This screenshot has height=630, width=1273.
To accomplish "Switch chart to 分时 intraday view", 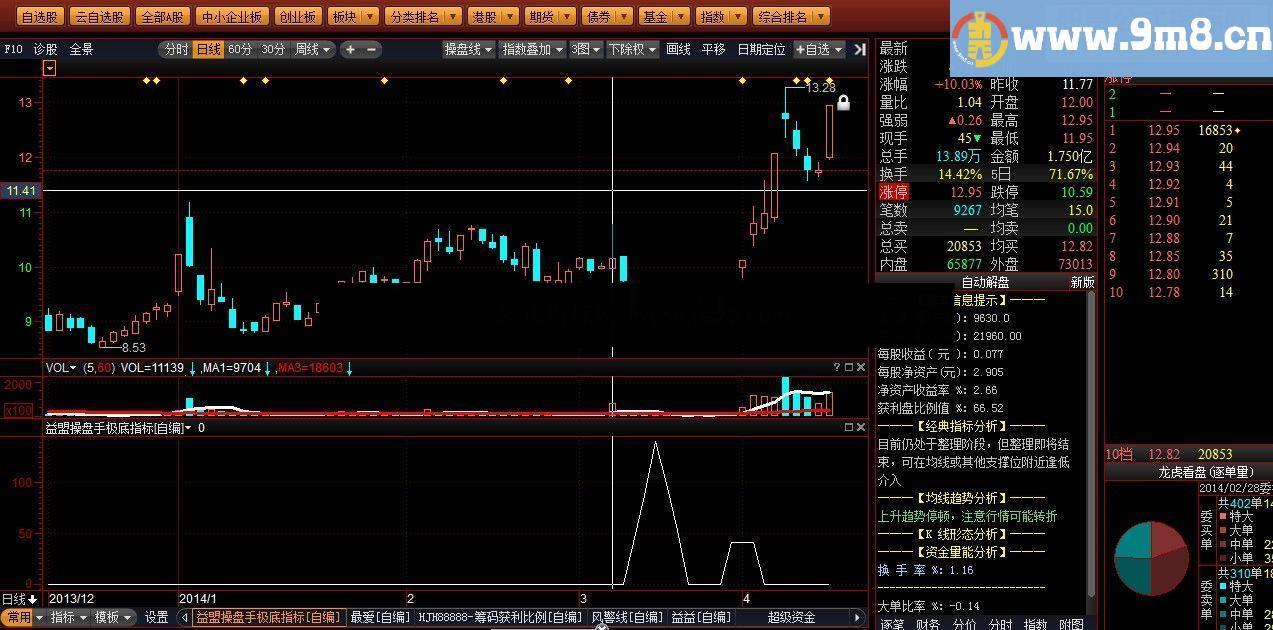I will pyautogui.click(x=176, y=49).
